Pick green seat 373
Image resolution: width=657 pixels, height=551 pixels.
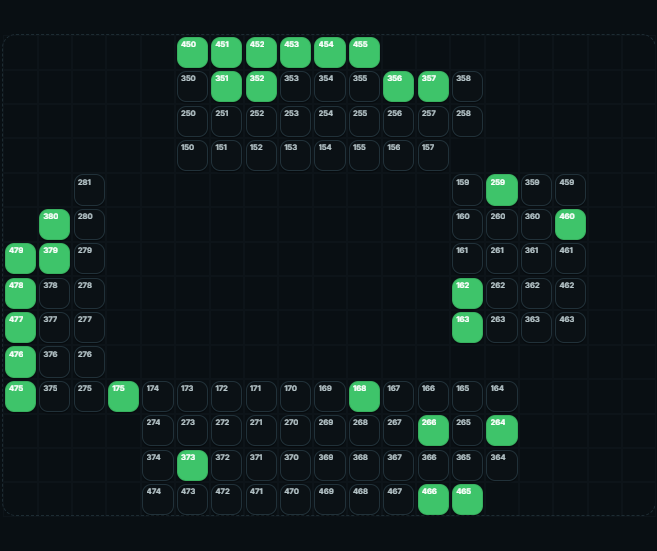pyautogui.click(x=192, y=466)
